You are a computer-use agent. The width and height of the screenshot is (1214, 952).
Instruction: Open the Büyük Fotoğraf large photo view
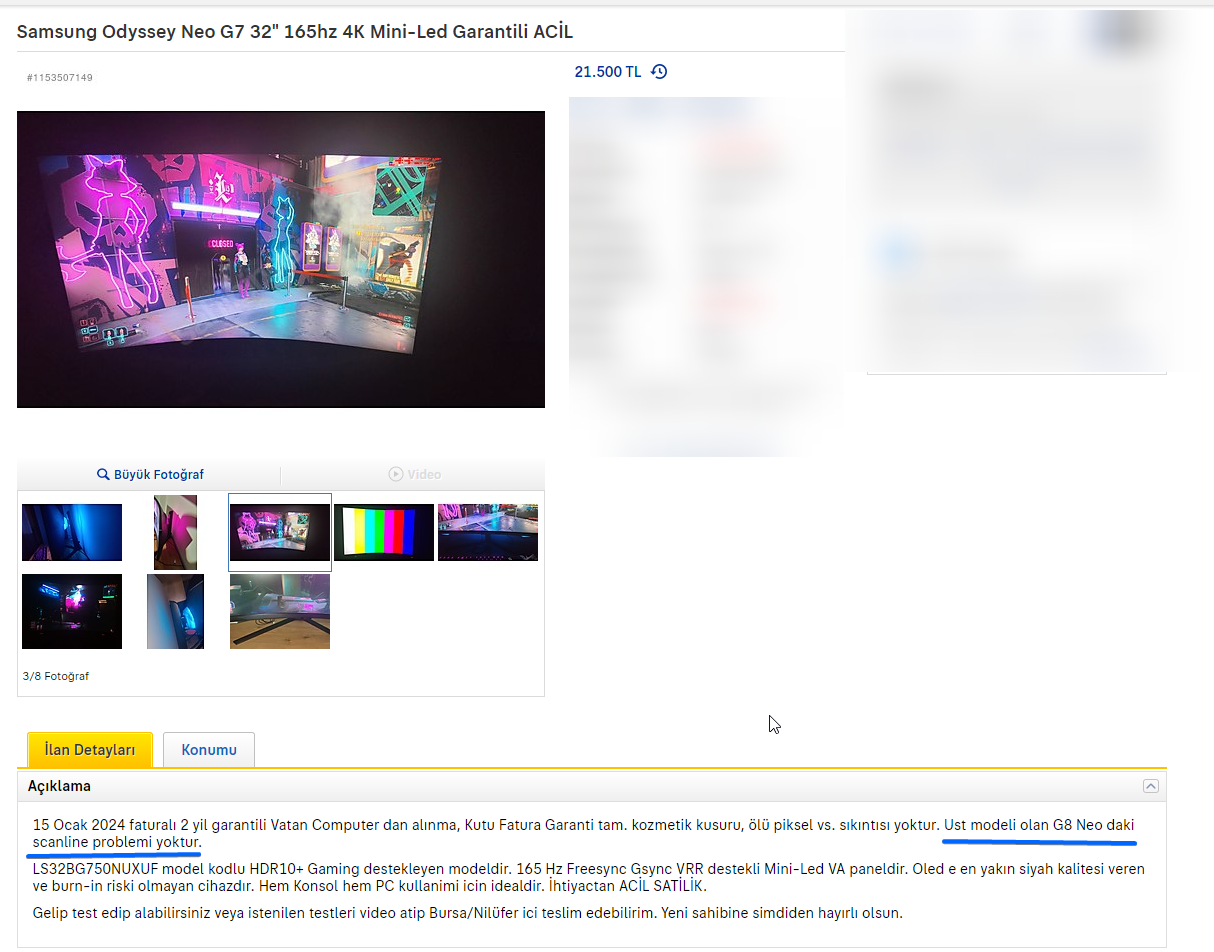pyautogui.click(x=150, y=475)
